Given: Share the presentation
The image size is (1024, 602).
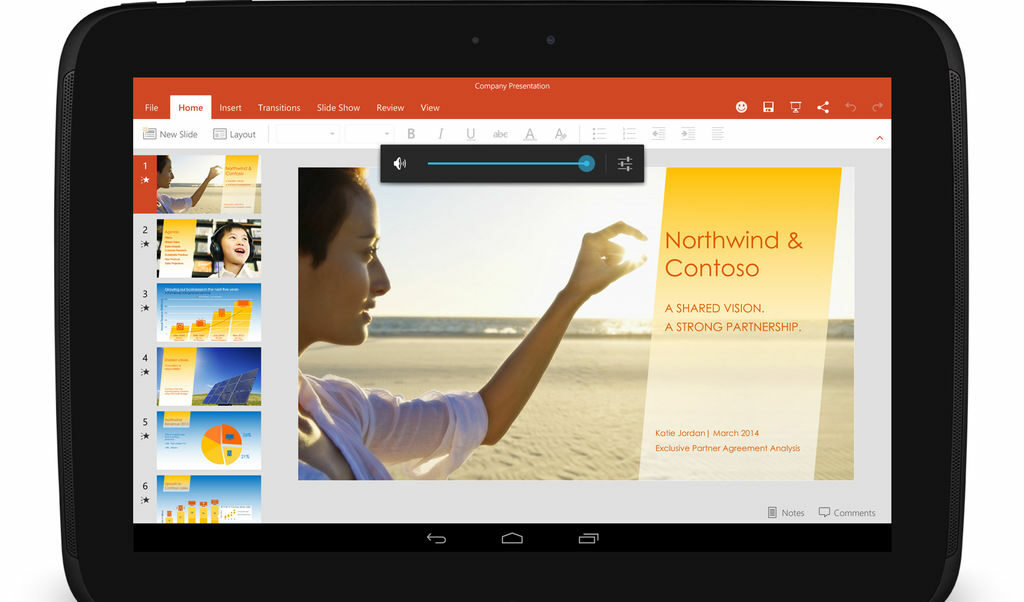Looking at the screenshot, I should coord(823,107).
